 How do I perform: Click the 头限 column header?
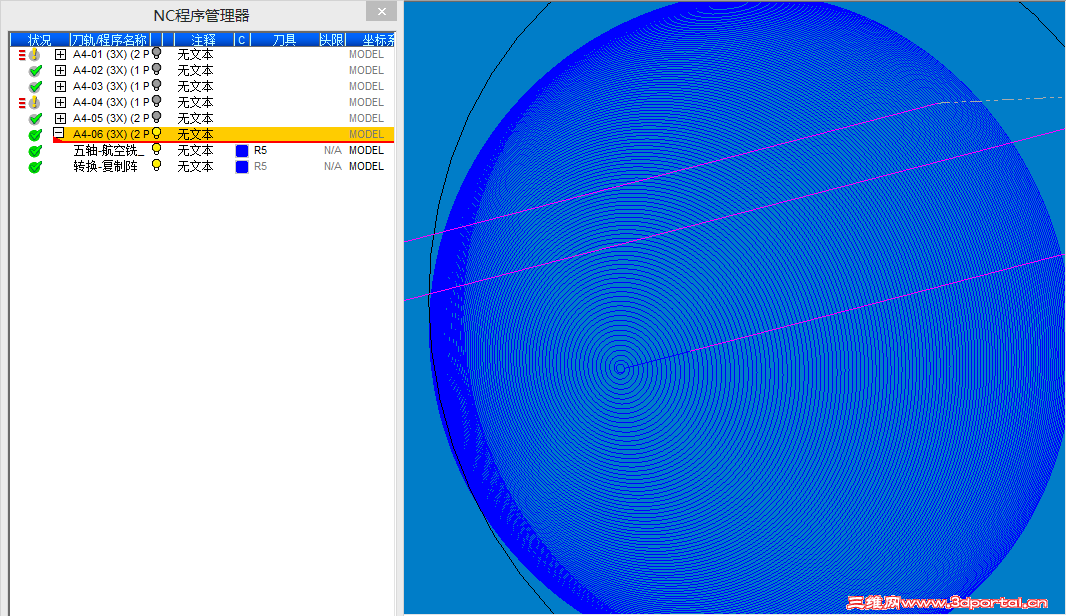(332, 39)
